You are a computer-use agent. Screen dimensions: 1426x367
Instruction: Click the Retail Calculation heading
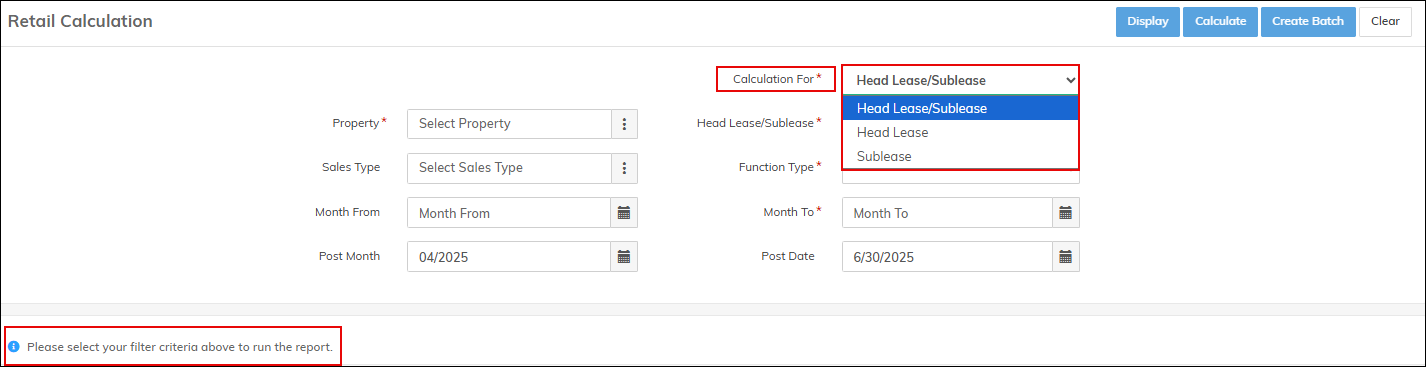80,21
